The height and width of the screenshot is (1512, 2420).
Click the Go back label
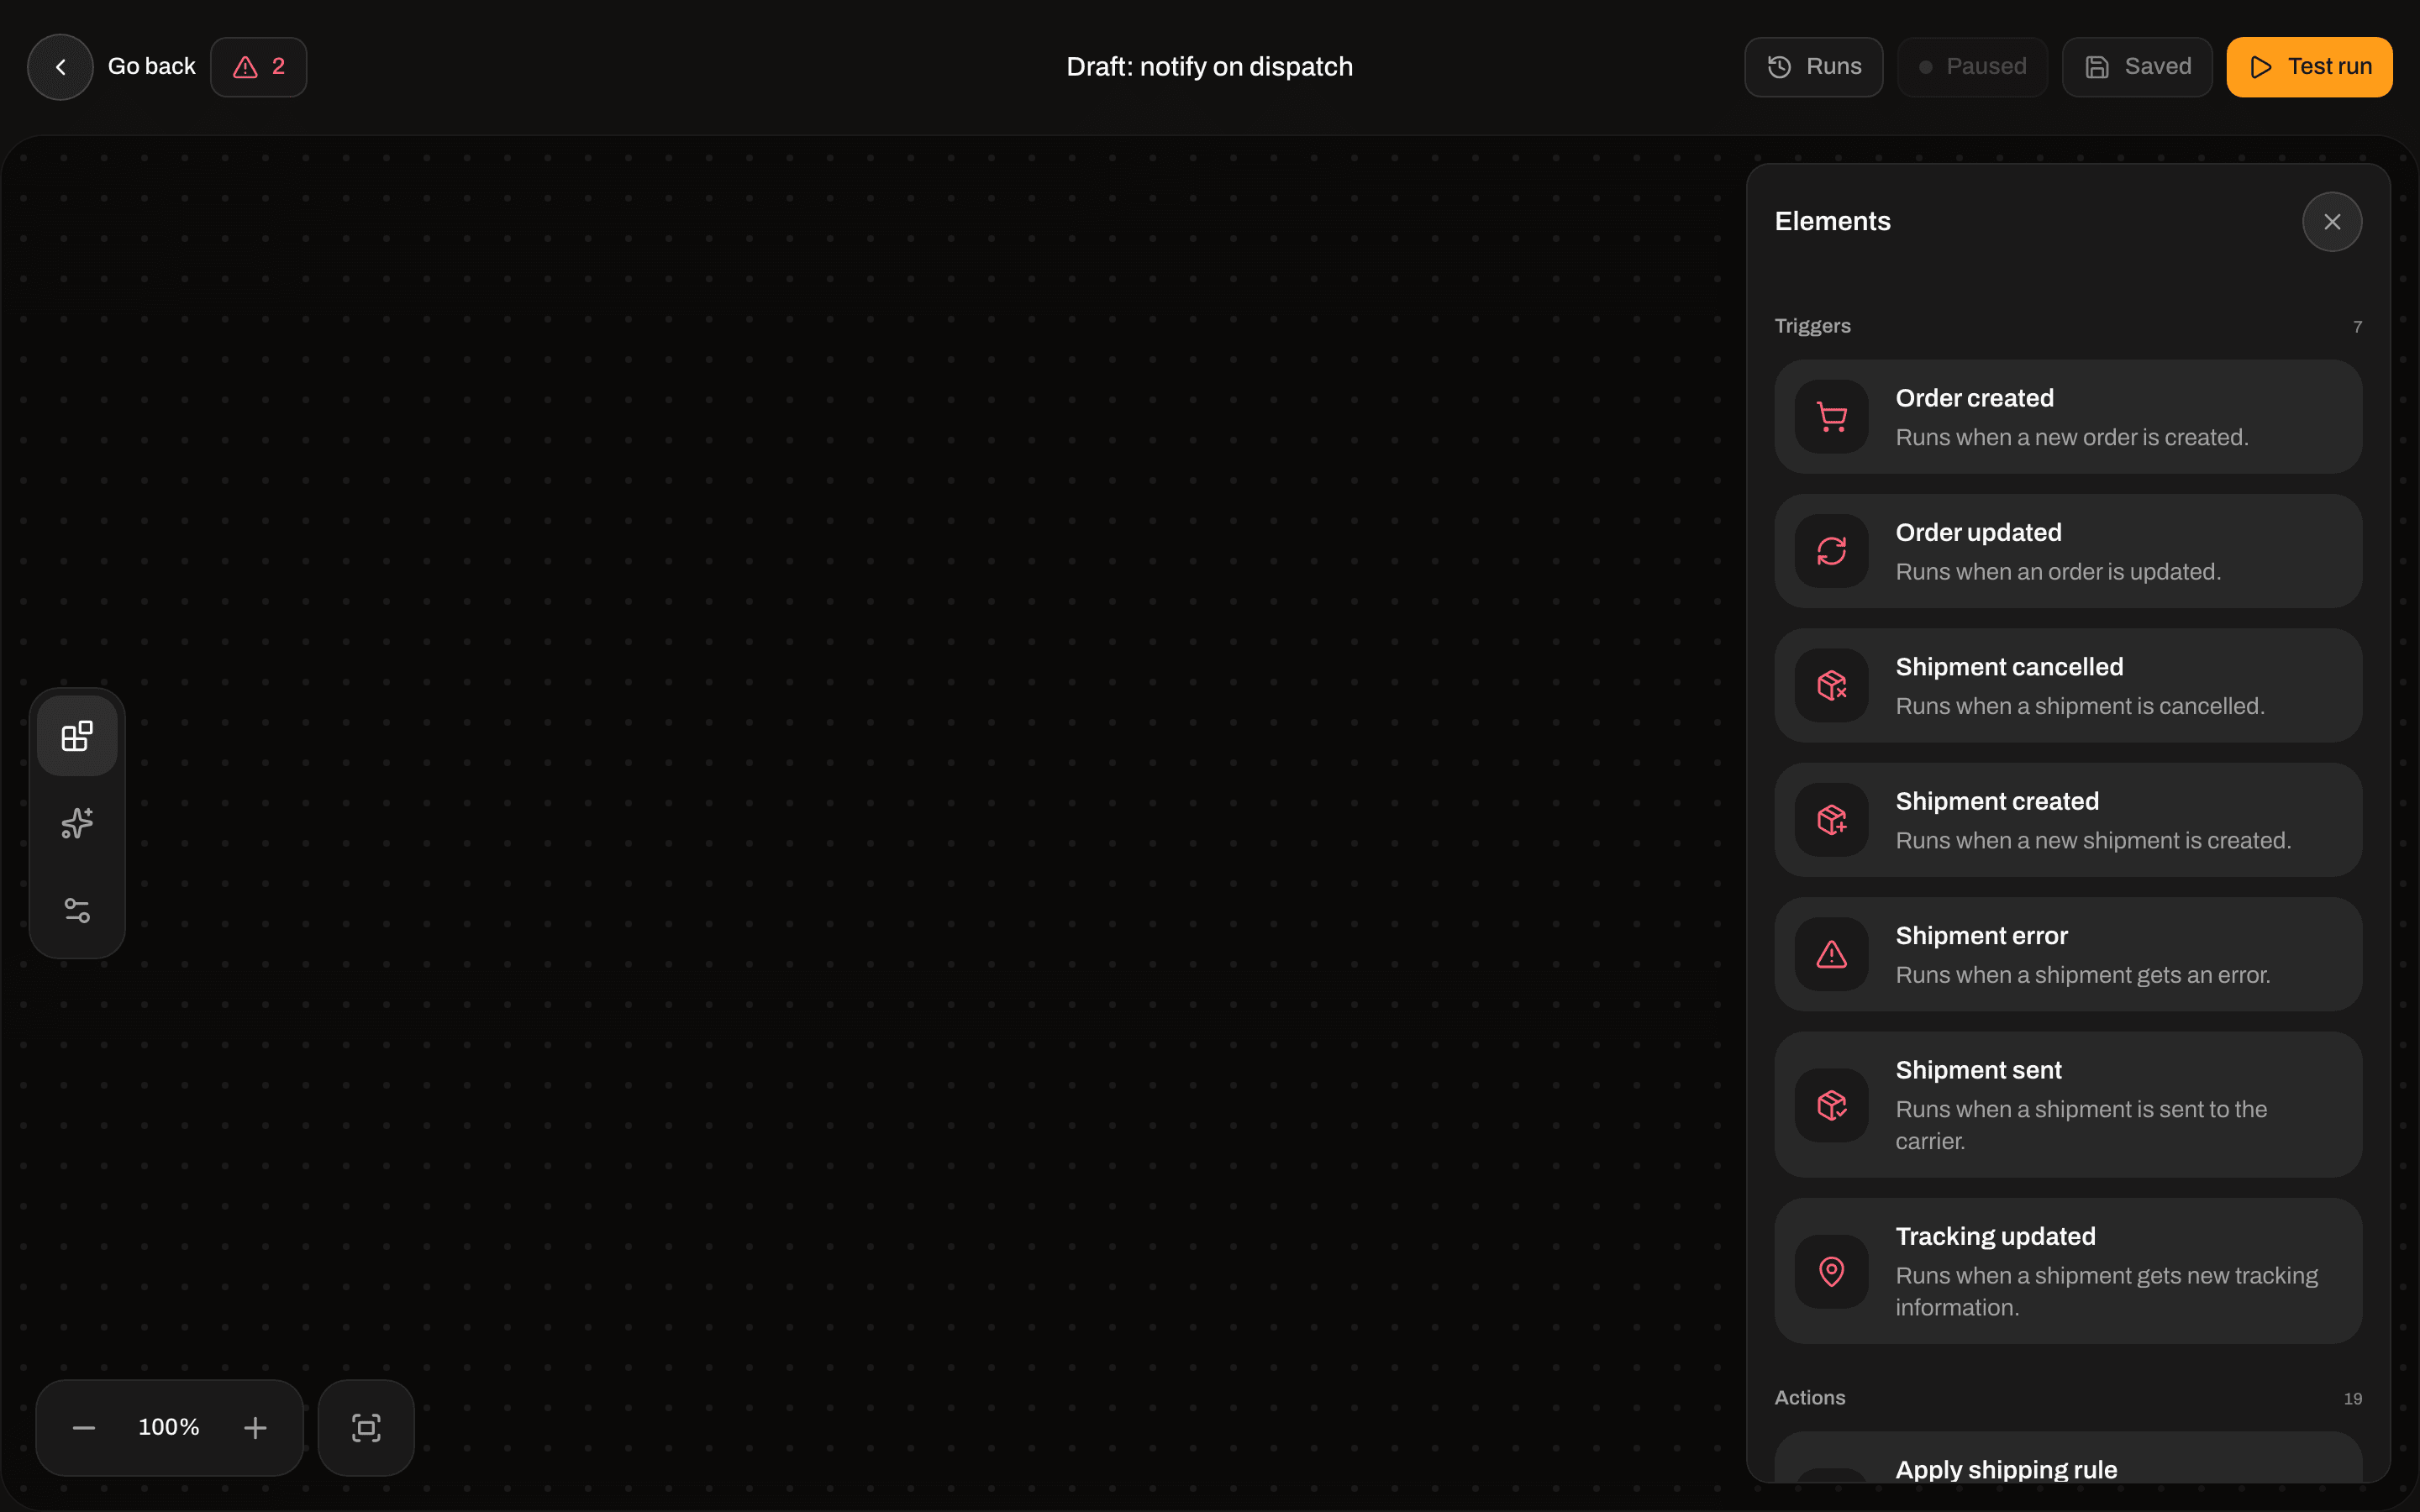pyautogui.click(x=152, y=67)
